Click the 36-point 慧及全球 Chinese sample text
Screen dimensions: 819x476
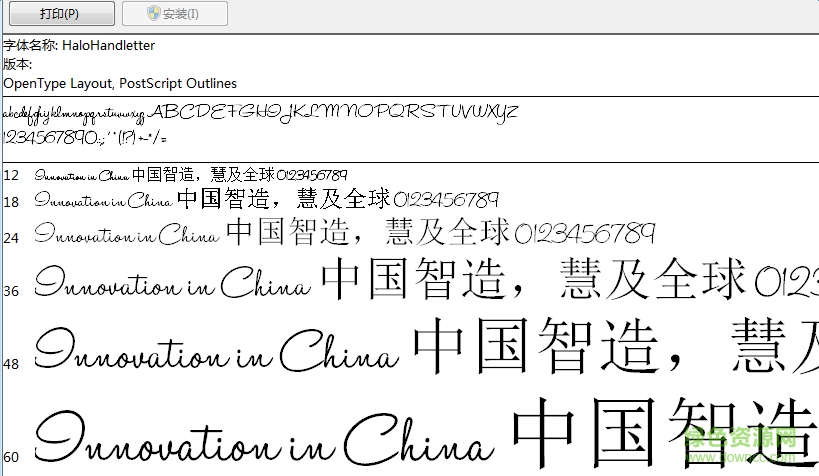click(x=653, y=278)
